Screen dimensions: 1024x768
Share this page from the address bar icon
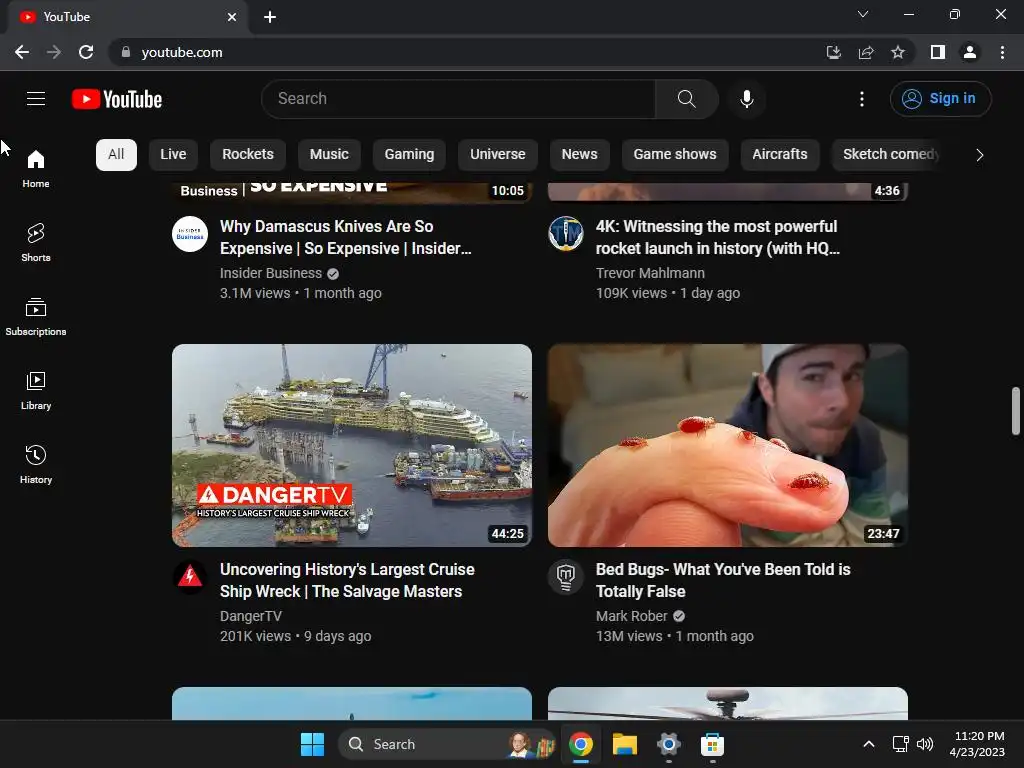point(866,52)
